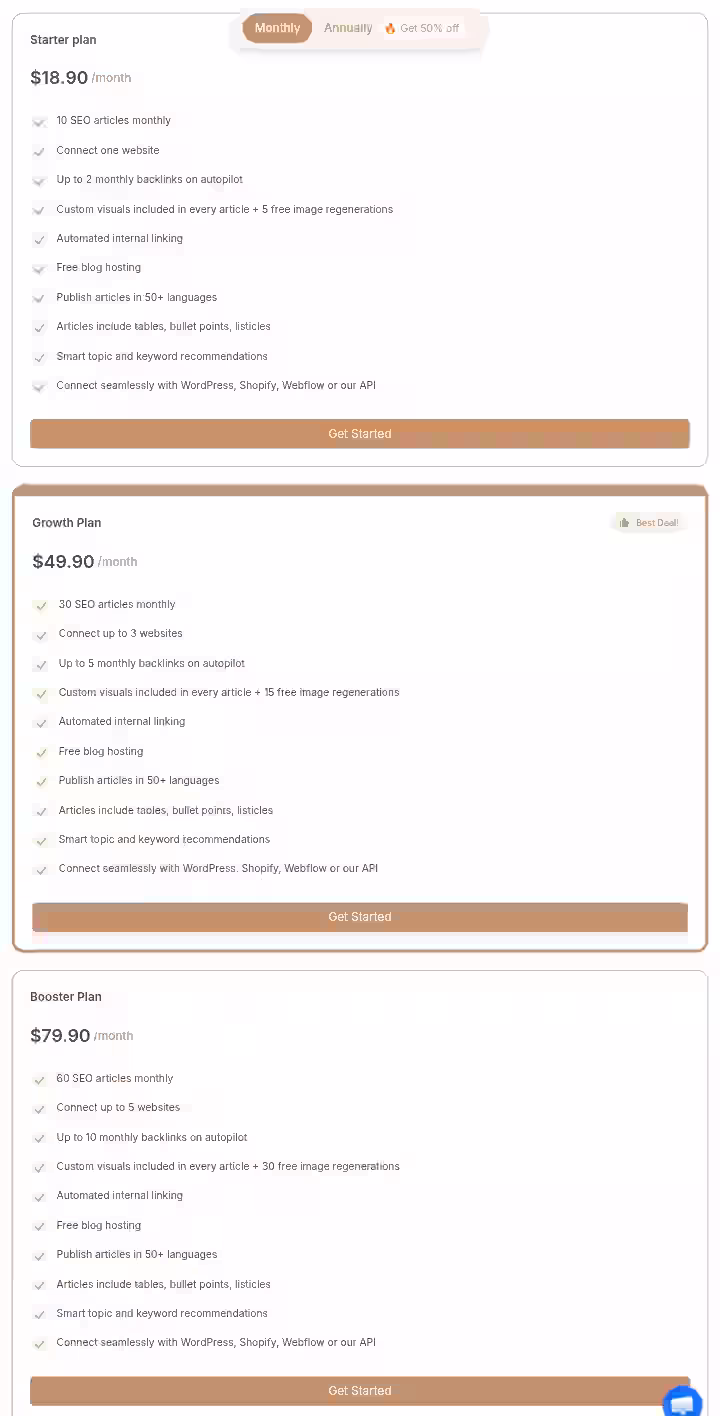Viewport: 720px width, 1416px height.
Task: Click the thumbs-up icon in the Best Deal badge
Action: [625, 521]
